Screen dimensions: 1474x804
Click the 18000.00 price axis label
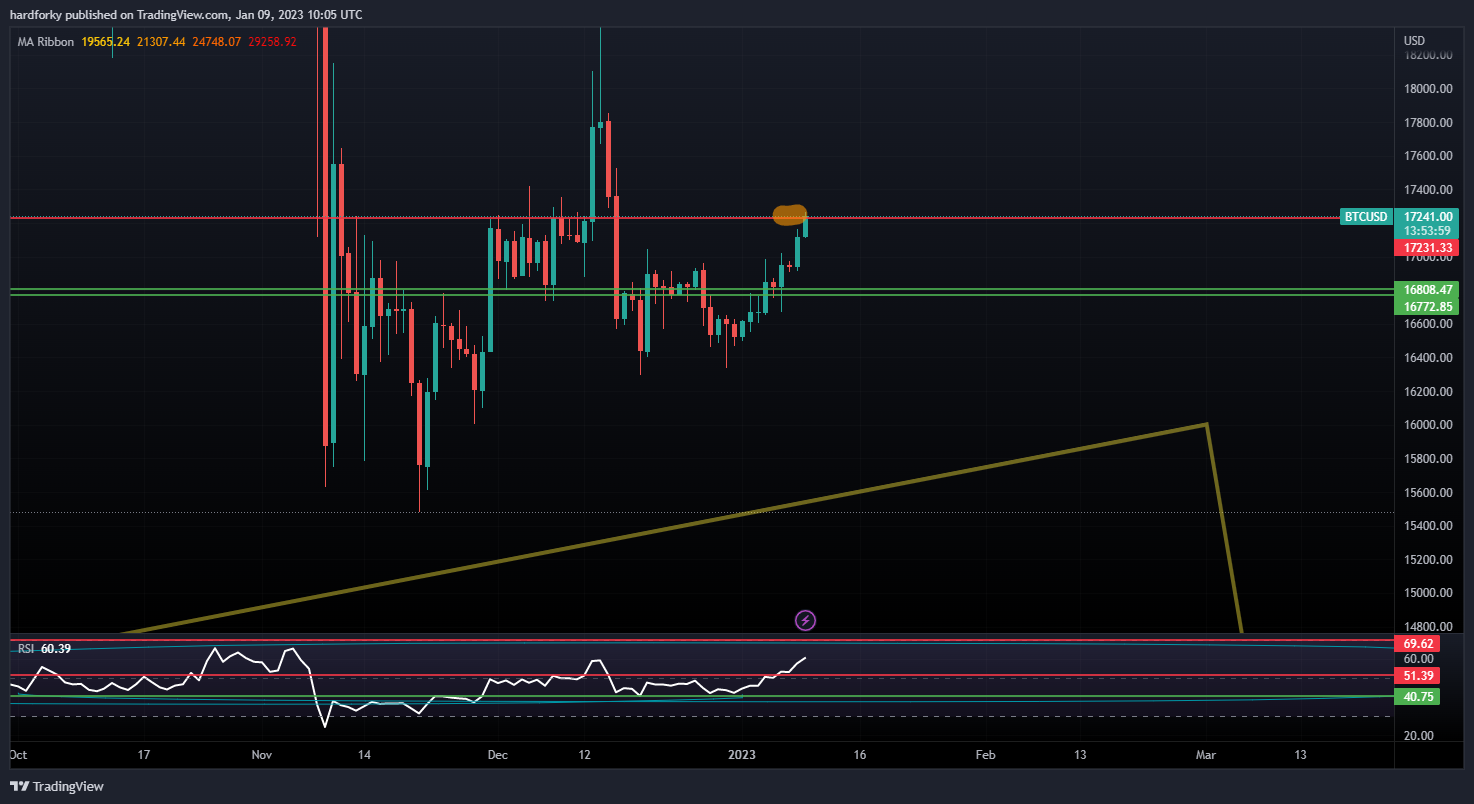1428,89
